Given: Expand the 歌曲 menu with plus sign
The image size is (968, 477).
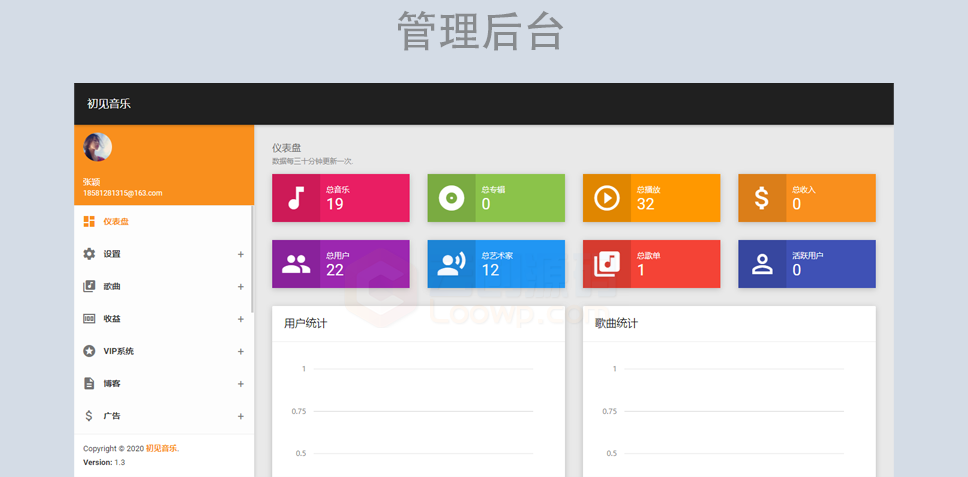Looking at the screenshot, I should [x=241, y=287].
